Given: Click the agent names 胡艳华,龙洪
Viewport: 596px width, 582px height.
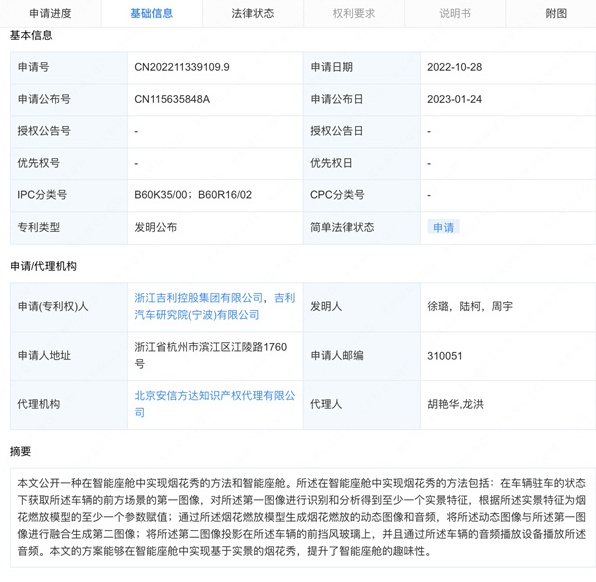Looking at the screenshot, I should tap(455, 404).
